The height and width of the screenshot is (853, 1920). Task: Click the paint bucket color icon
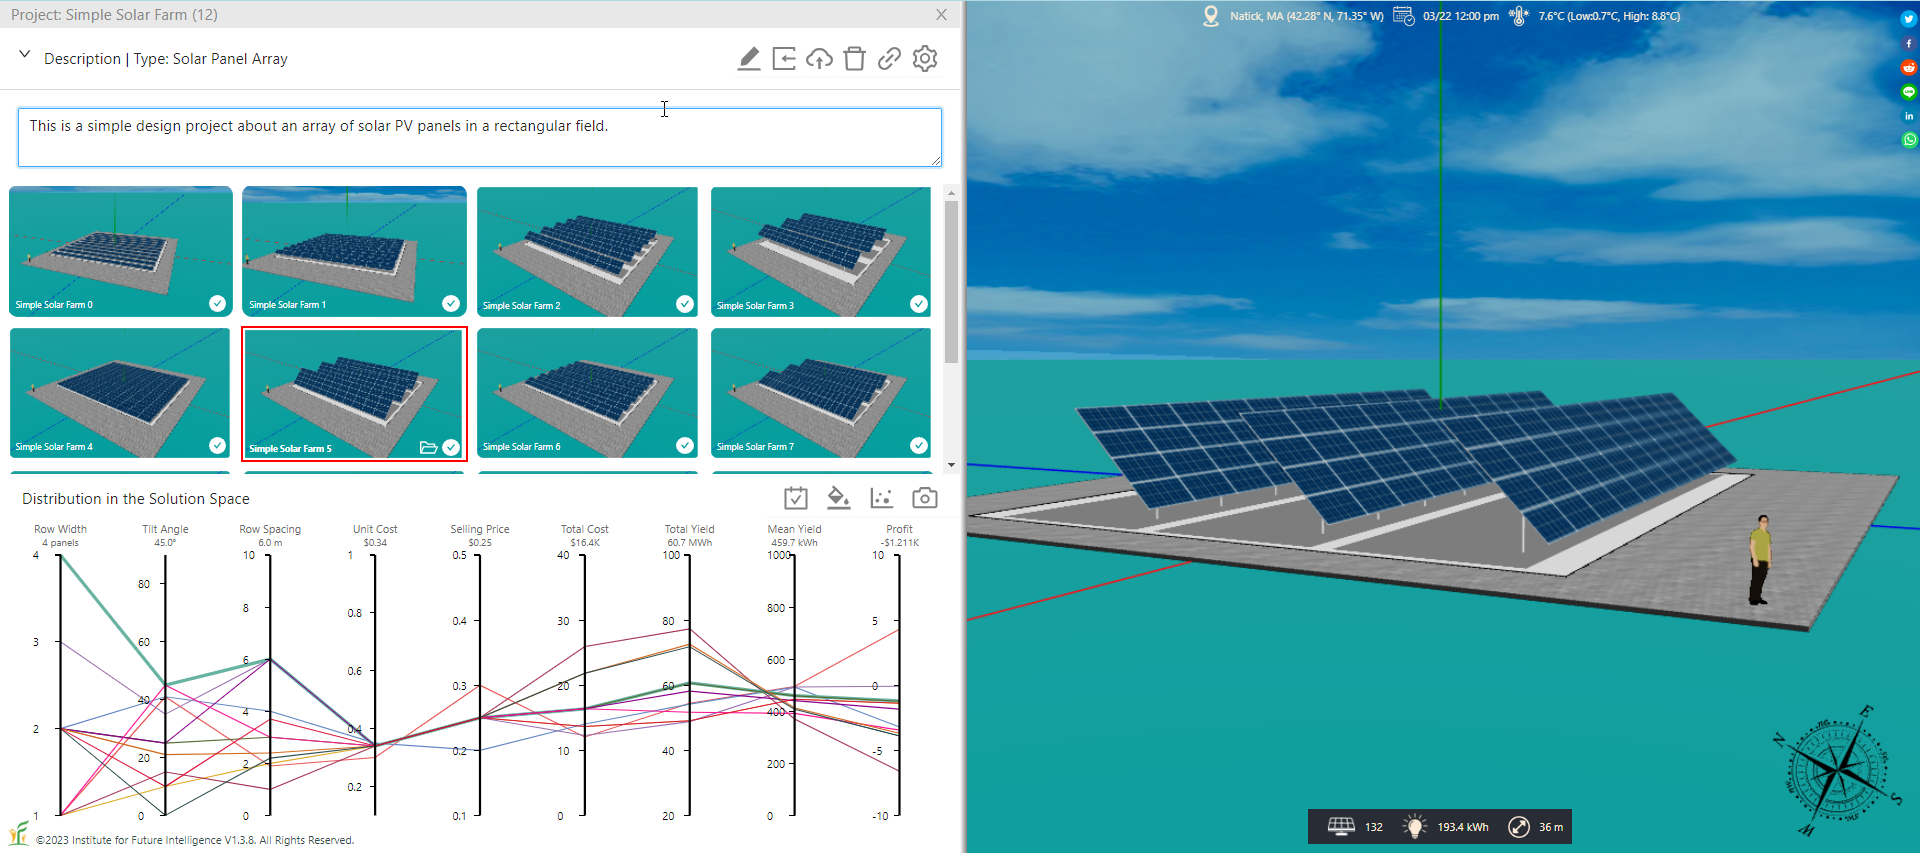pyautogui.click(x=838, y=498)
